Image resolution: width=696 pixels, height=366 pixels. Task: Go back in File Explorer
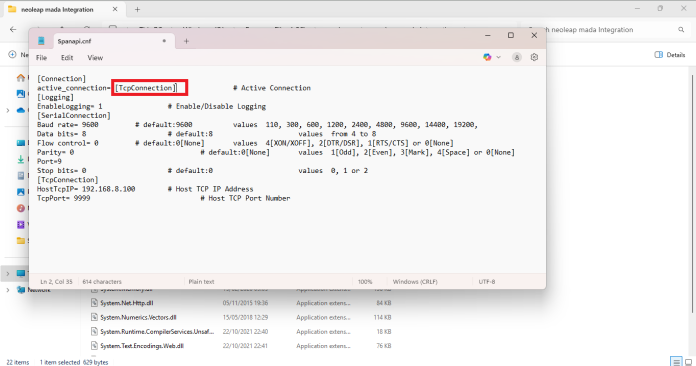tap(13, 29)
